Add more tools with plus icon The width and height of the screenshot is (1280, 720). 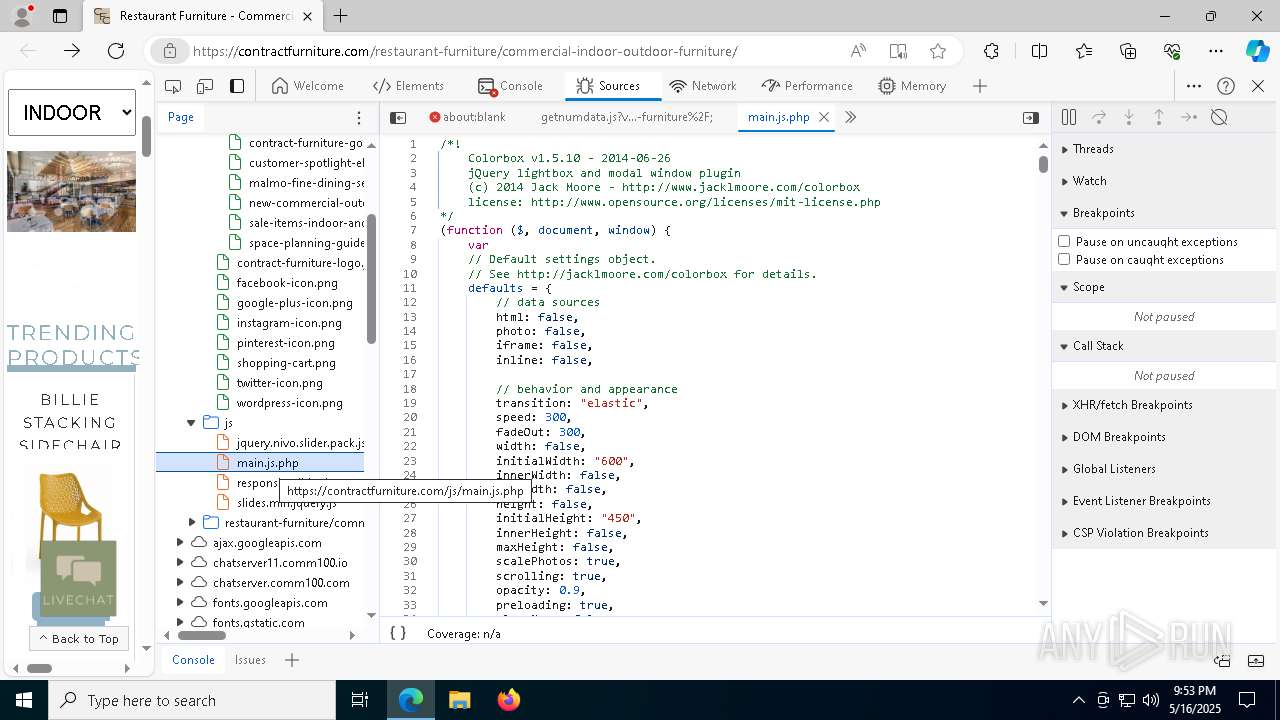980,86
